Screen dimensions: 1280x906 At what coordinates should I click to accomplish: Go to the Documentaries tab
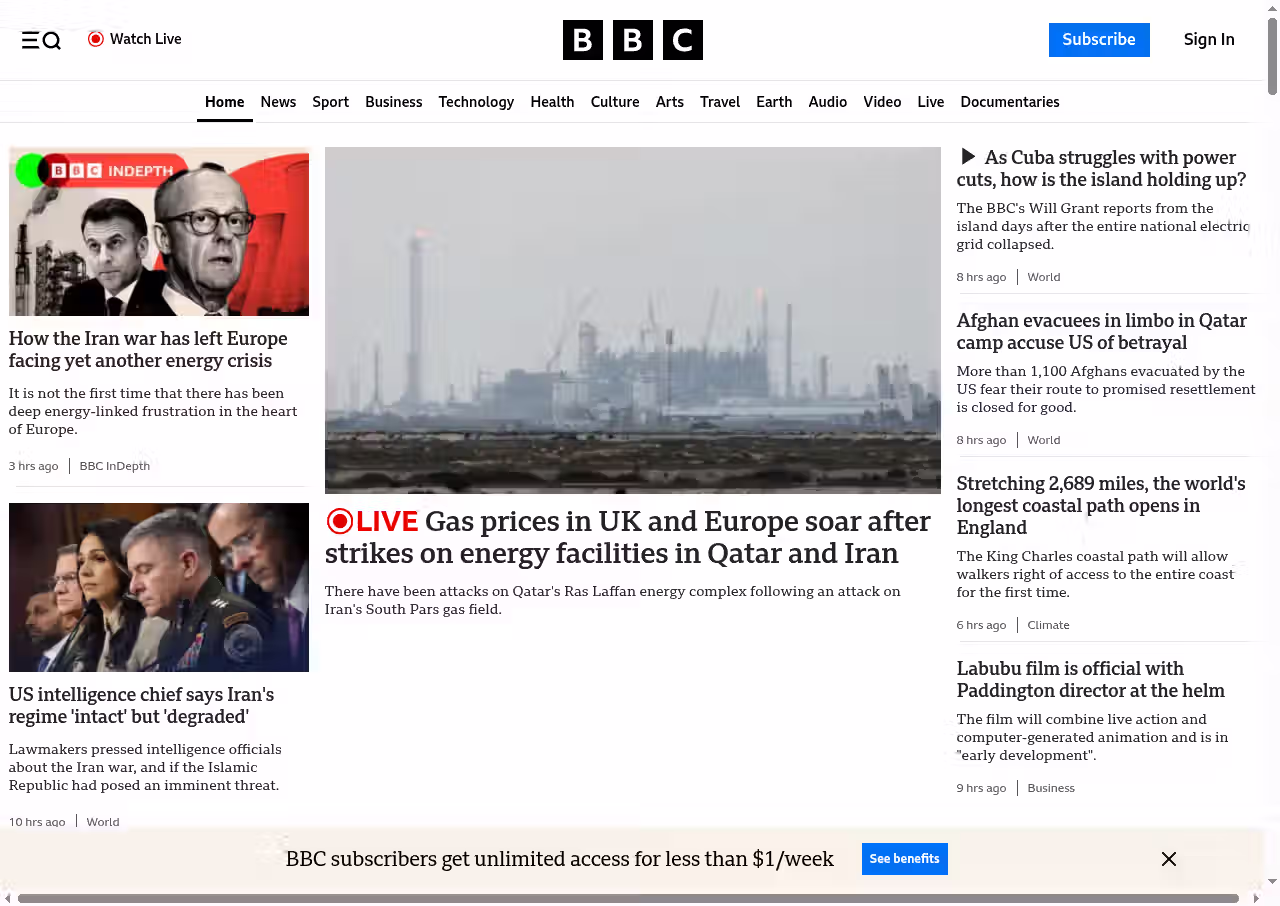[x=1010, y=102]
